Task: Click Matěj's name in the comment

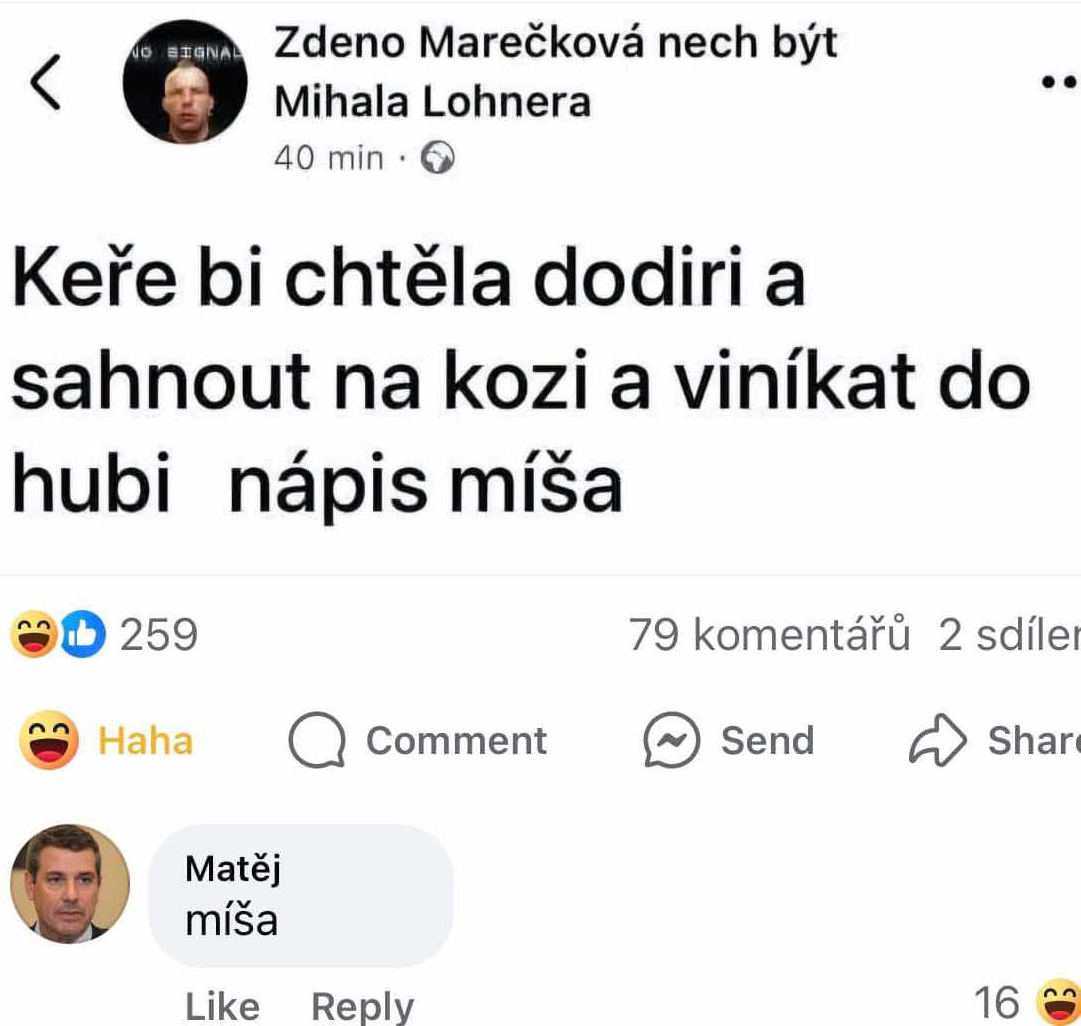Action: coord(233,869)
